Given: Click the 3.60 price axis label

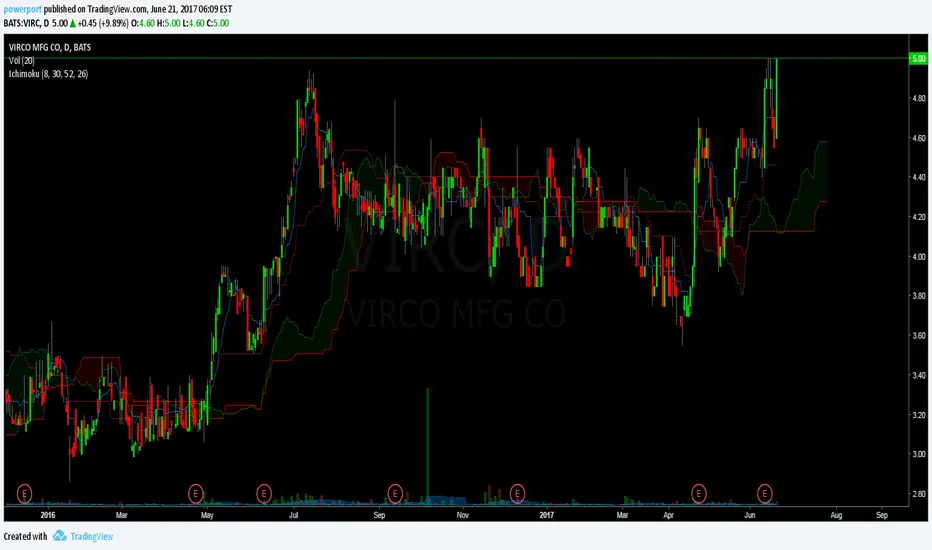Looking at the screenshot, I should (x=918, y=335).
